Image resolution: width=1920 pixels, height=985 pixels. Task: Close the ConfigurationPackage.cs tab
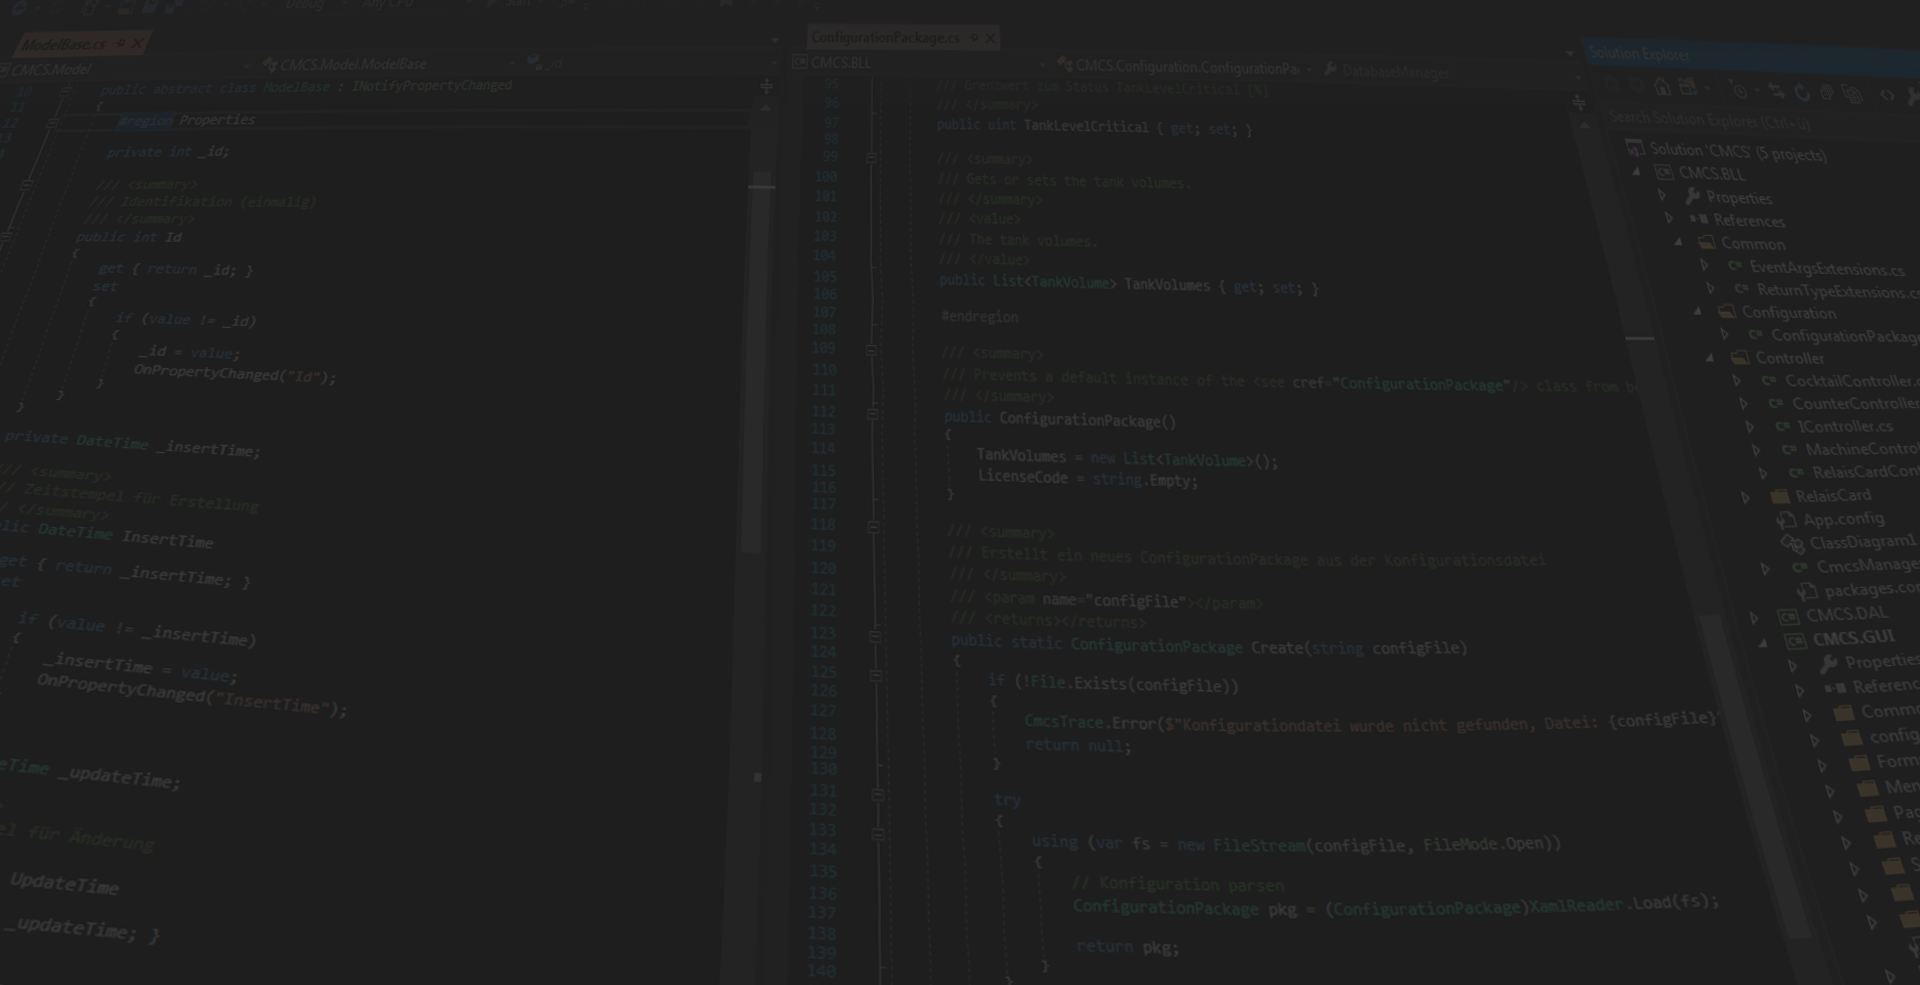click(x=990, y=38)
